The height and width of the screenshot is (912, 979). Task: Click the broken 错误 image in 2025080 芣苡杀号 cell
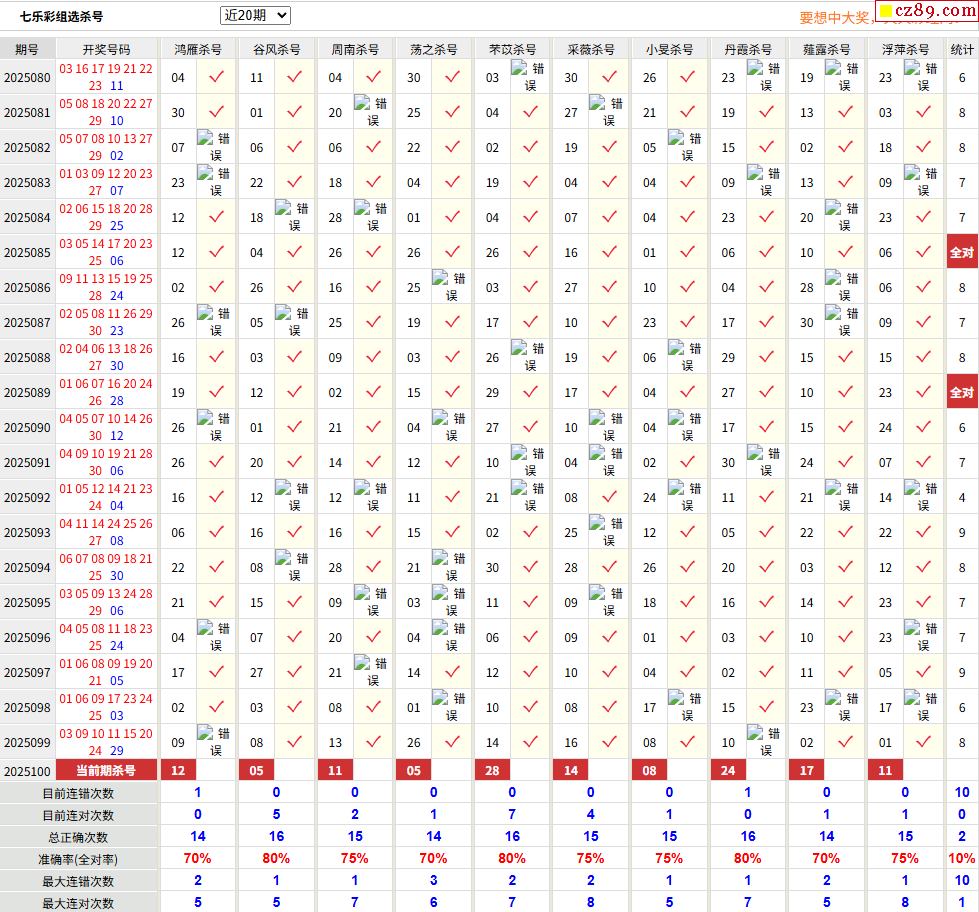pos(528,77)
